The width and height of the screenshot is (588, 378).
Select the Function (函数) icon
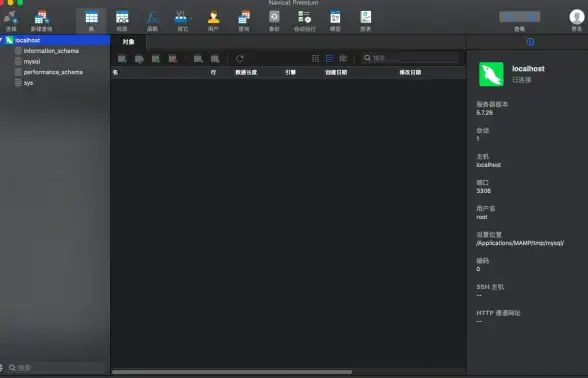(x=152, y=21)
